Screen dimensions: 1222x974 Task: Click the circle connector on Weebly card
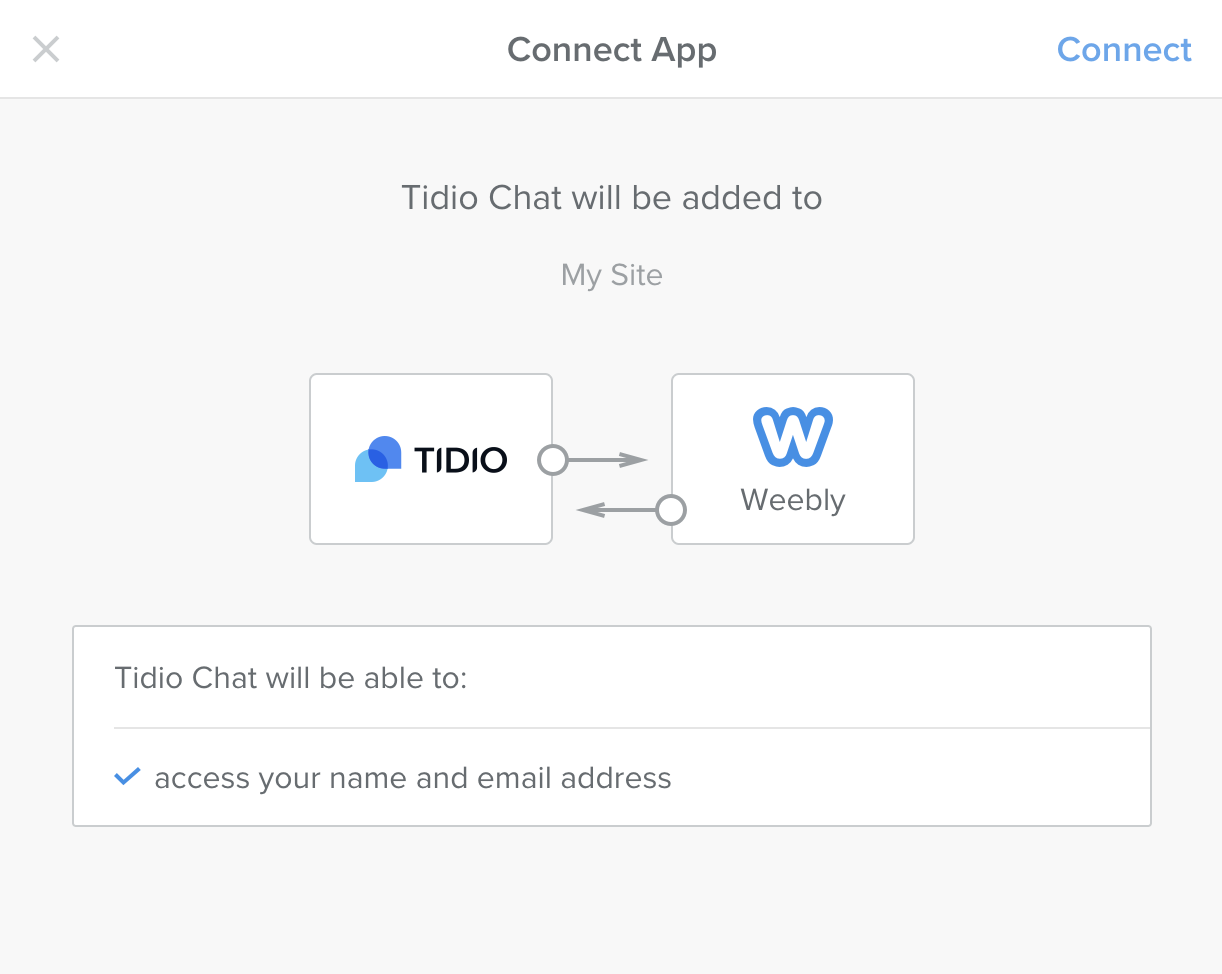pyautogui.click(x=671, y=510)
